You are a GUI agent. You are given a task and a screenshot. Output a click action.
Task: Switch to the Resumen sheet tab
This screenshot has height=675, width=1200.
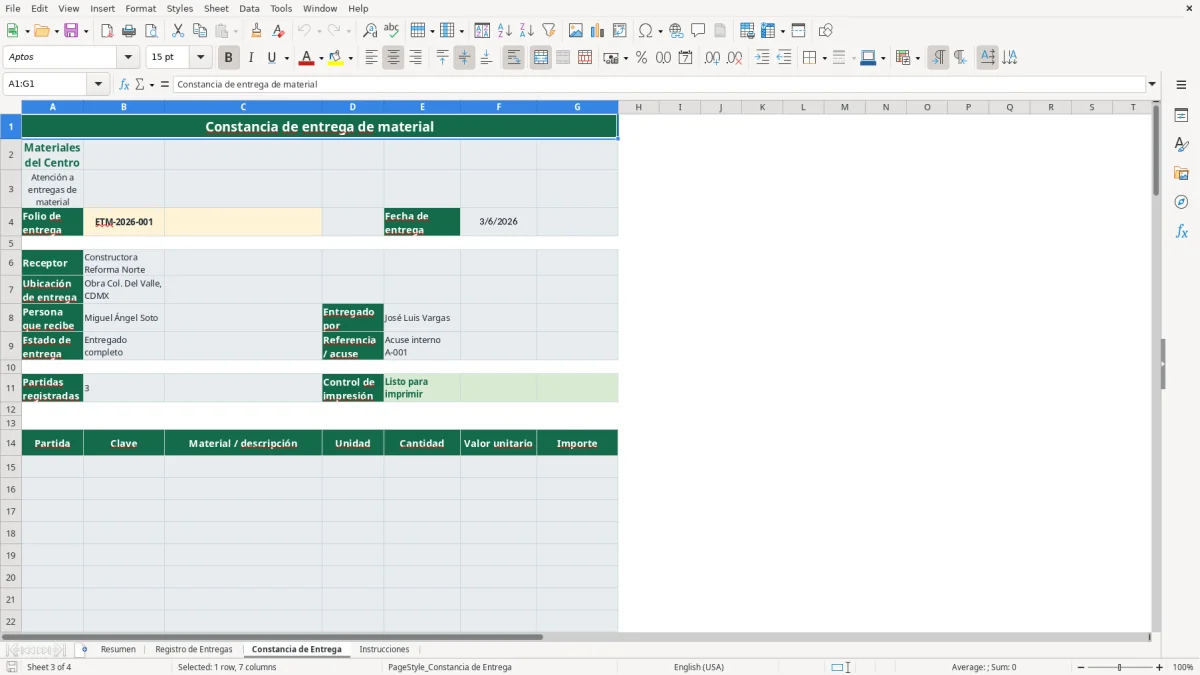point(118,650)
